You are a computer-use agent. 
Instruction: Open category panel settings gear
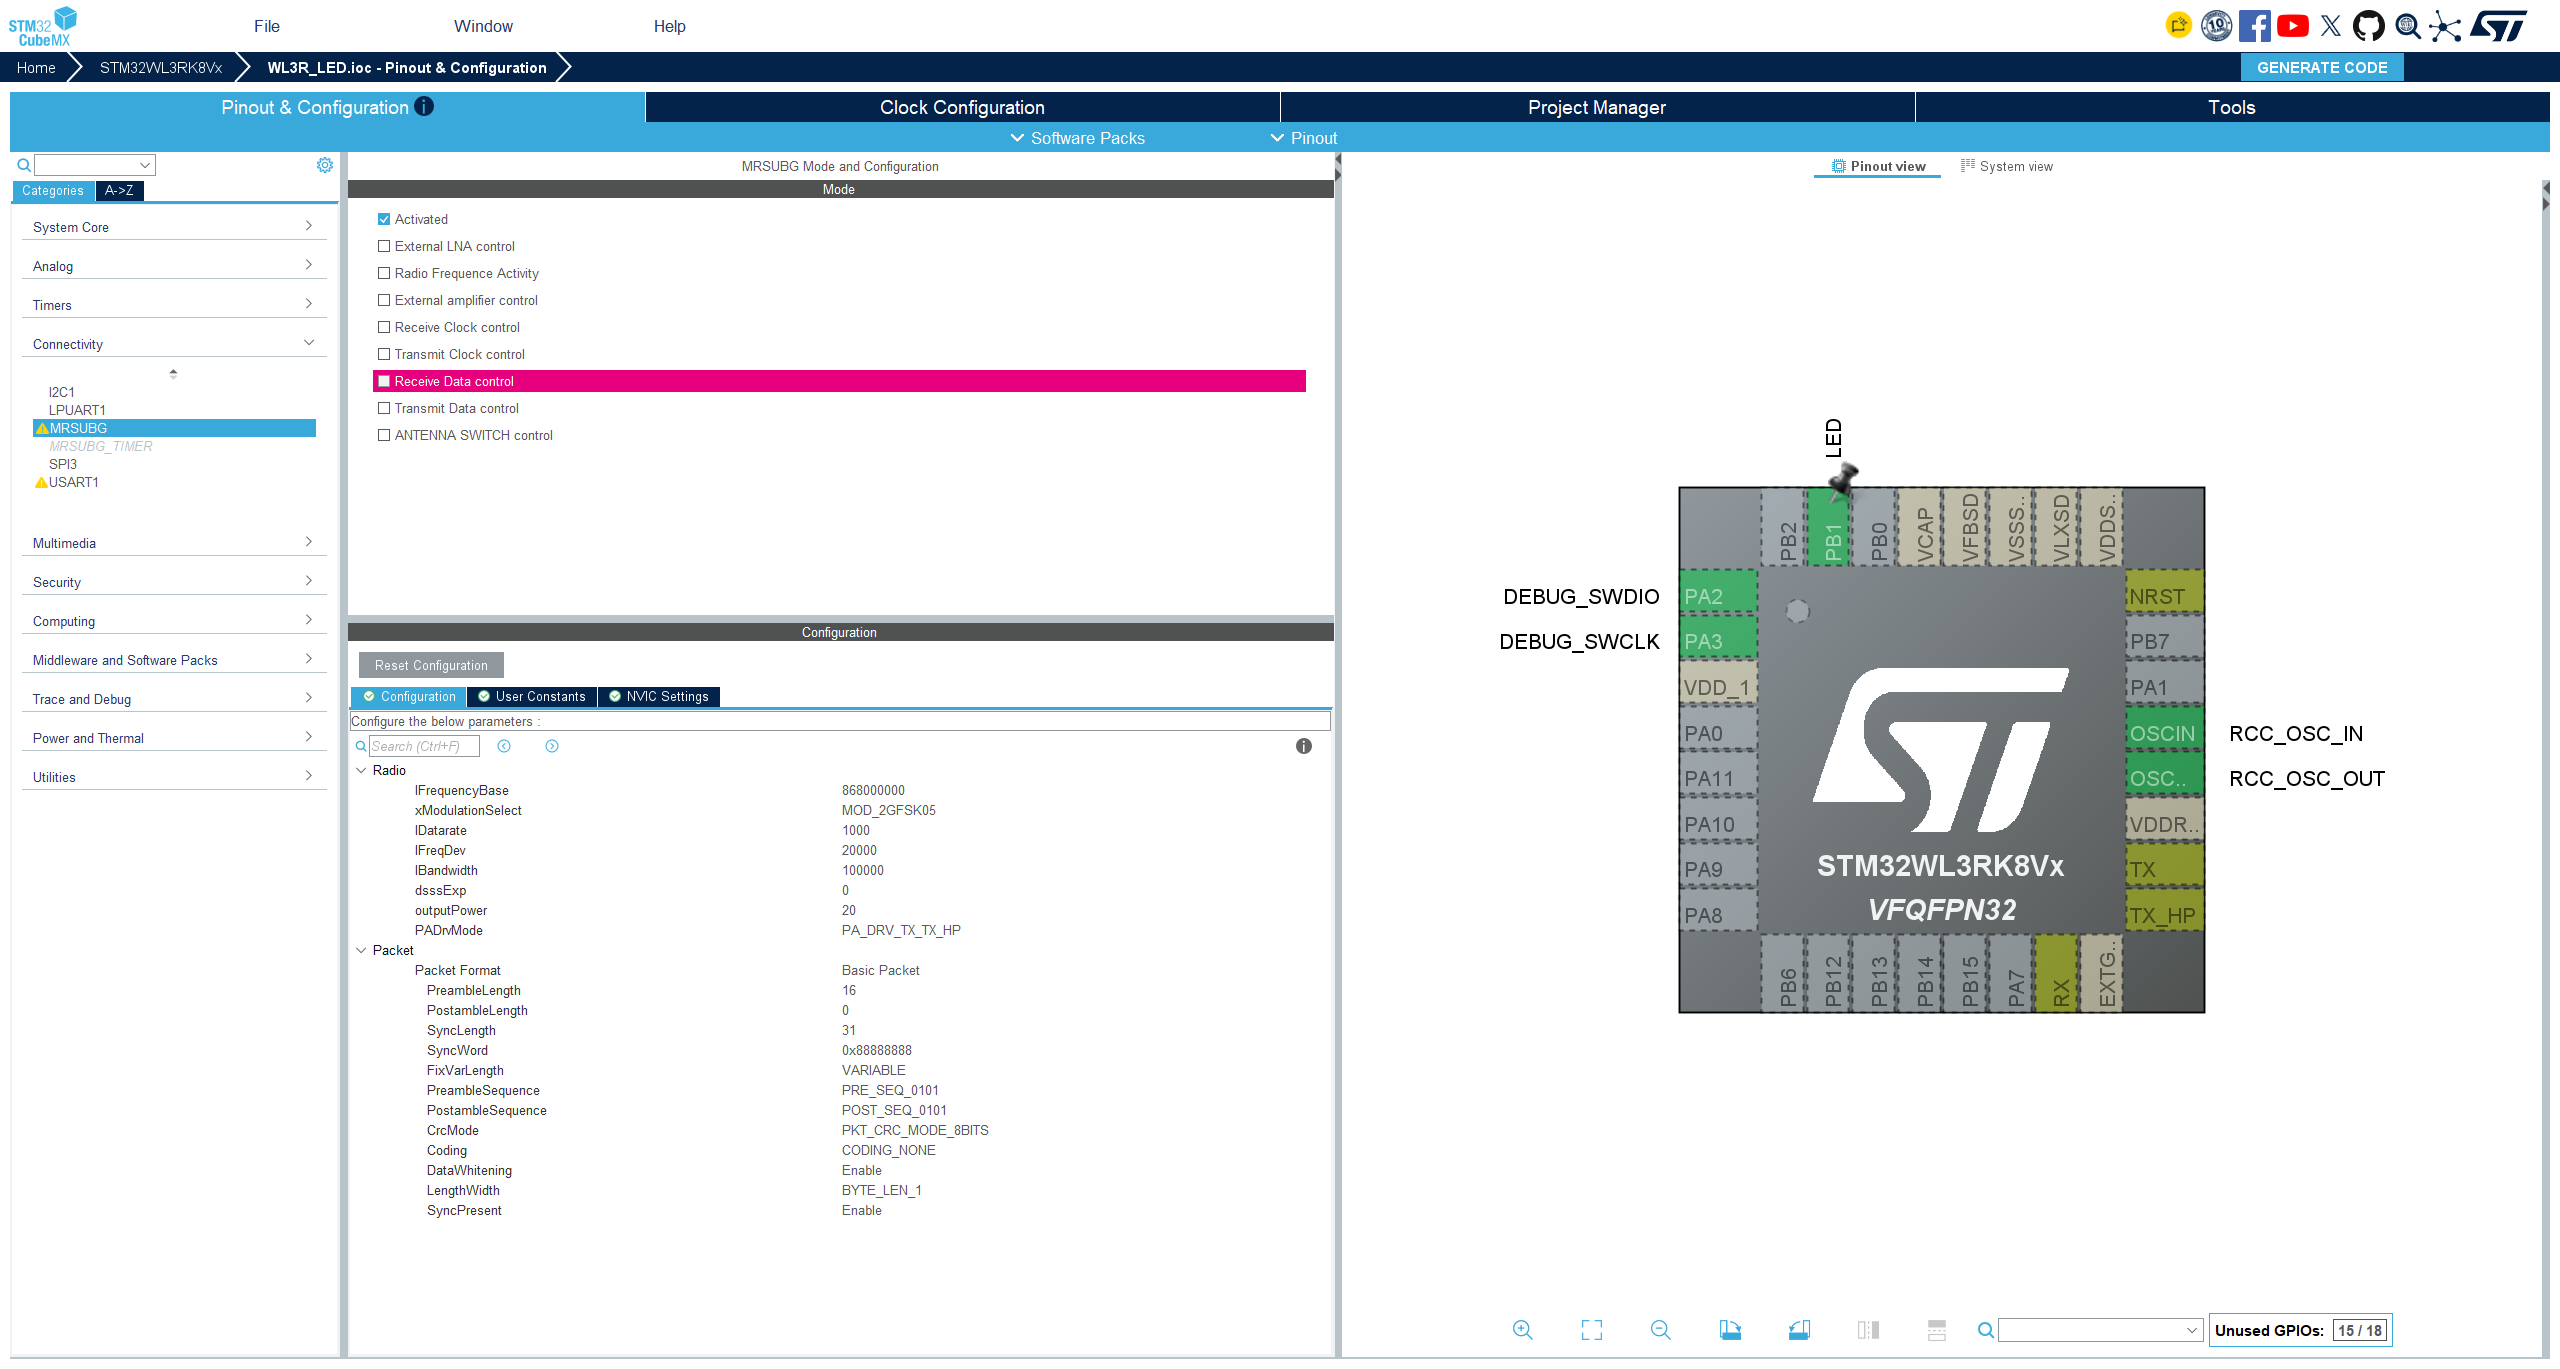(325, 165)
